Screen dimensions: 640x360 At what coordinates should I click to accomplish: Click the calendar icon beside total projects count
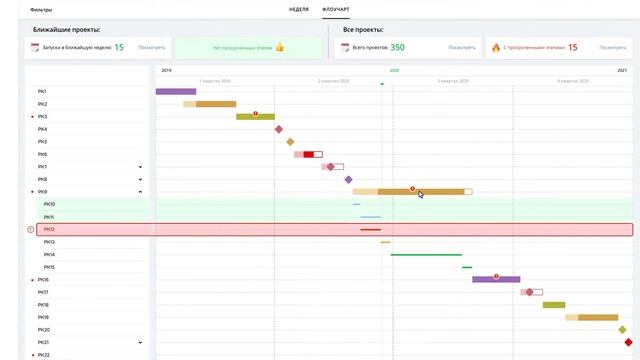tap(345, 47)
